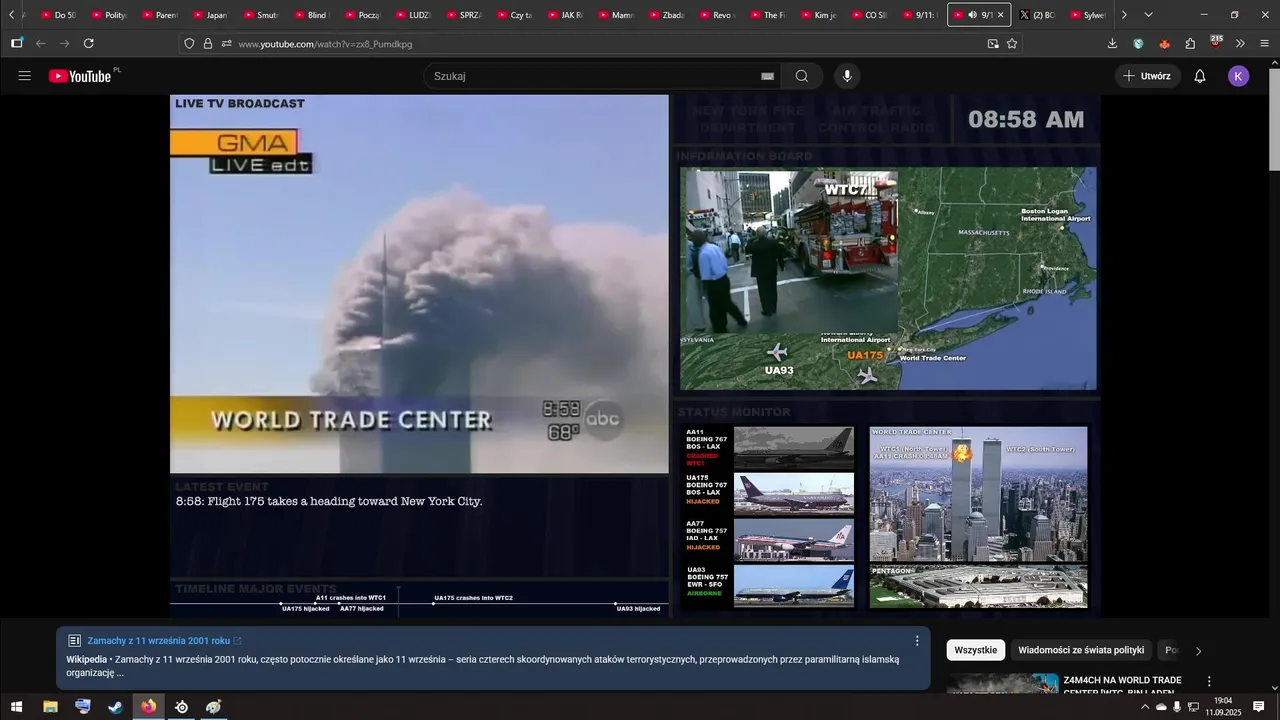This screenshot has height=720, width=1280.
Task: Open the Wikipedia info panel options menu
Action: point(917,641)
